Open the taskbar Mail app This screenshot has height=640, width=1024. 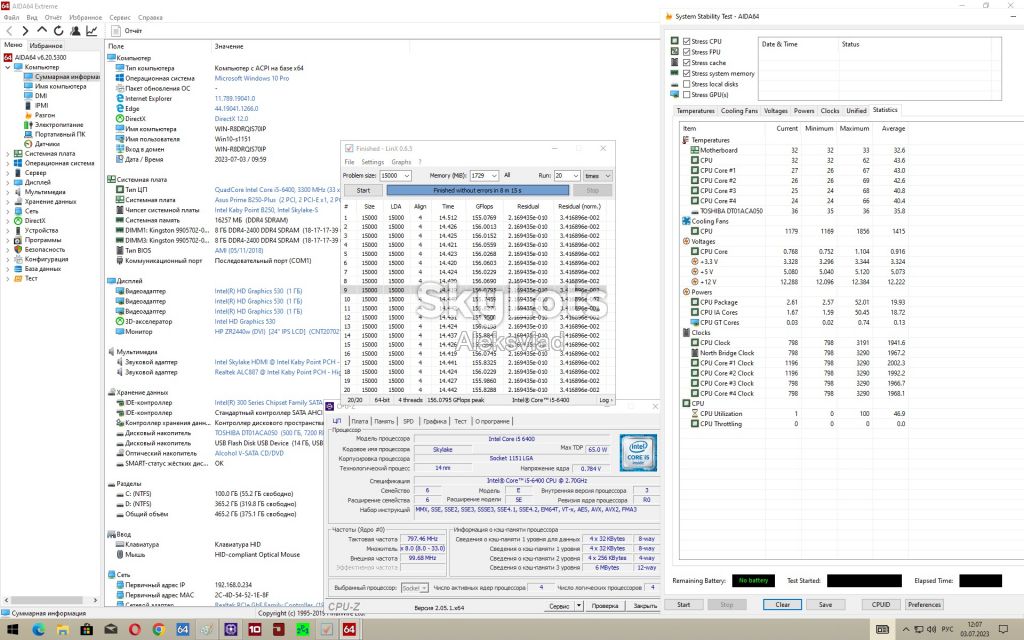tap(110, 630)
